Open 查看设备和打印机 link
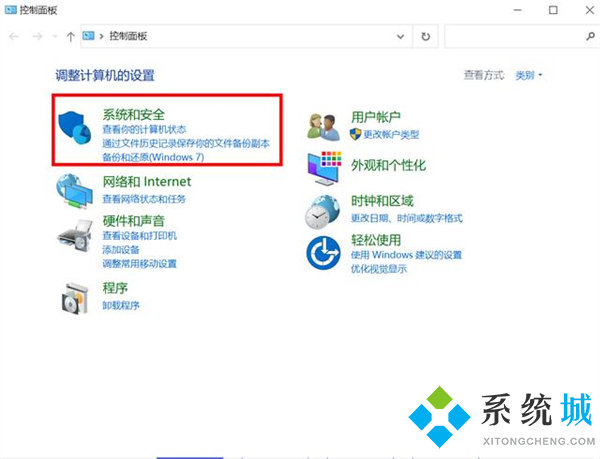The height and width of the screenshot is (459, 600). 140,236
